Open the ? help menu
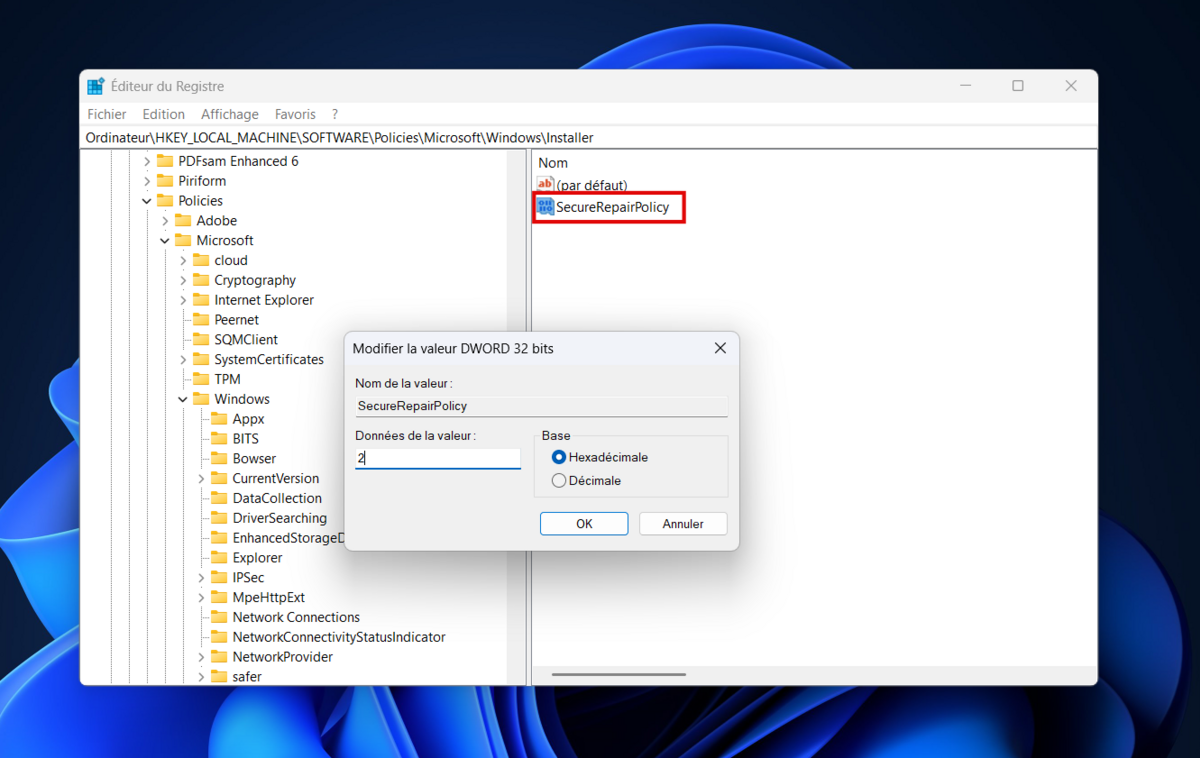 pyautogui.click(x=335, y=114)
